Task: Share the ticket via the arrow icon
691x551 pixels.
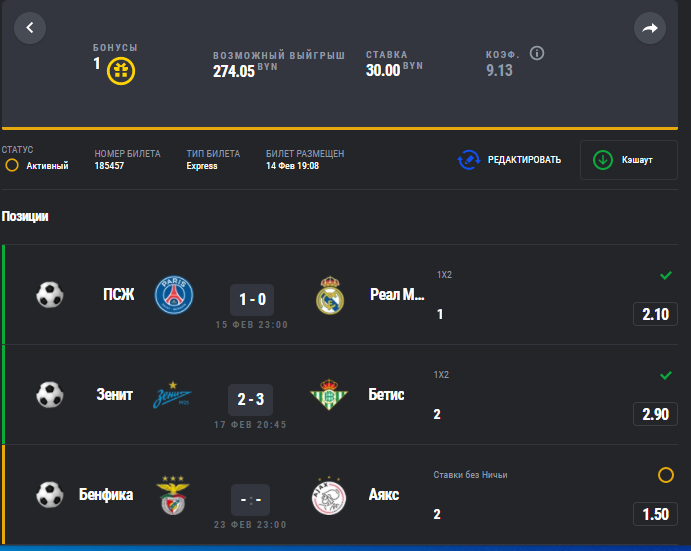Action: 650,28
